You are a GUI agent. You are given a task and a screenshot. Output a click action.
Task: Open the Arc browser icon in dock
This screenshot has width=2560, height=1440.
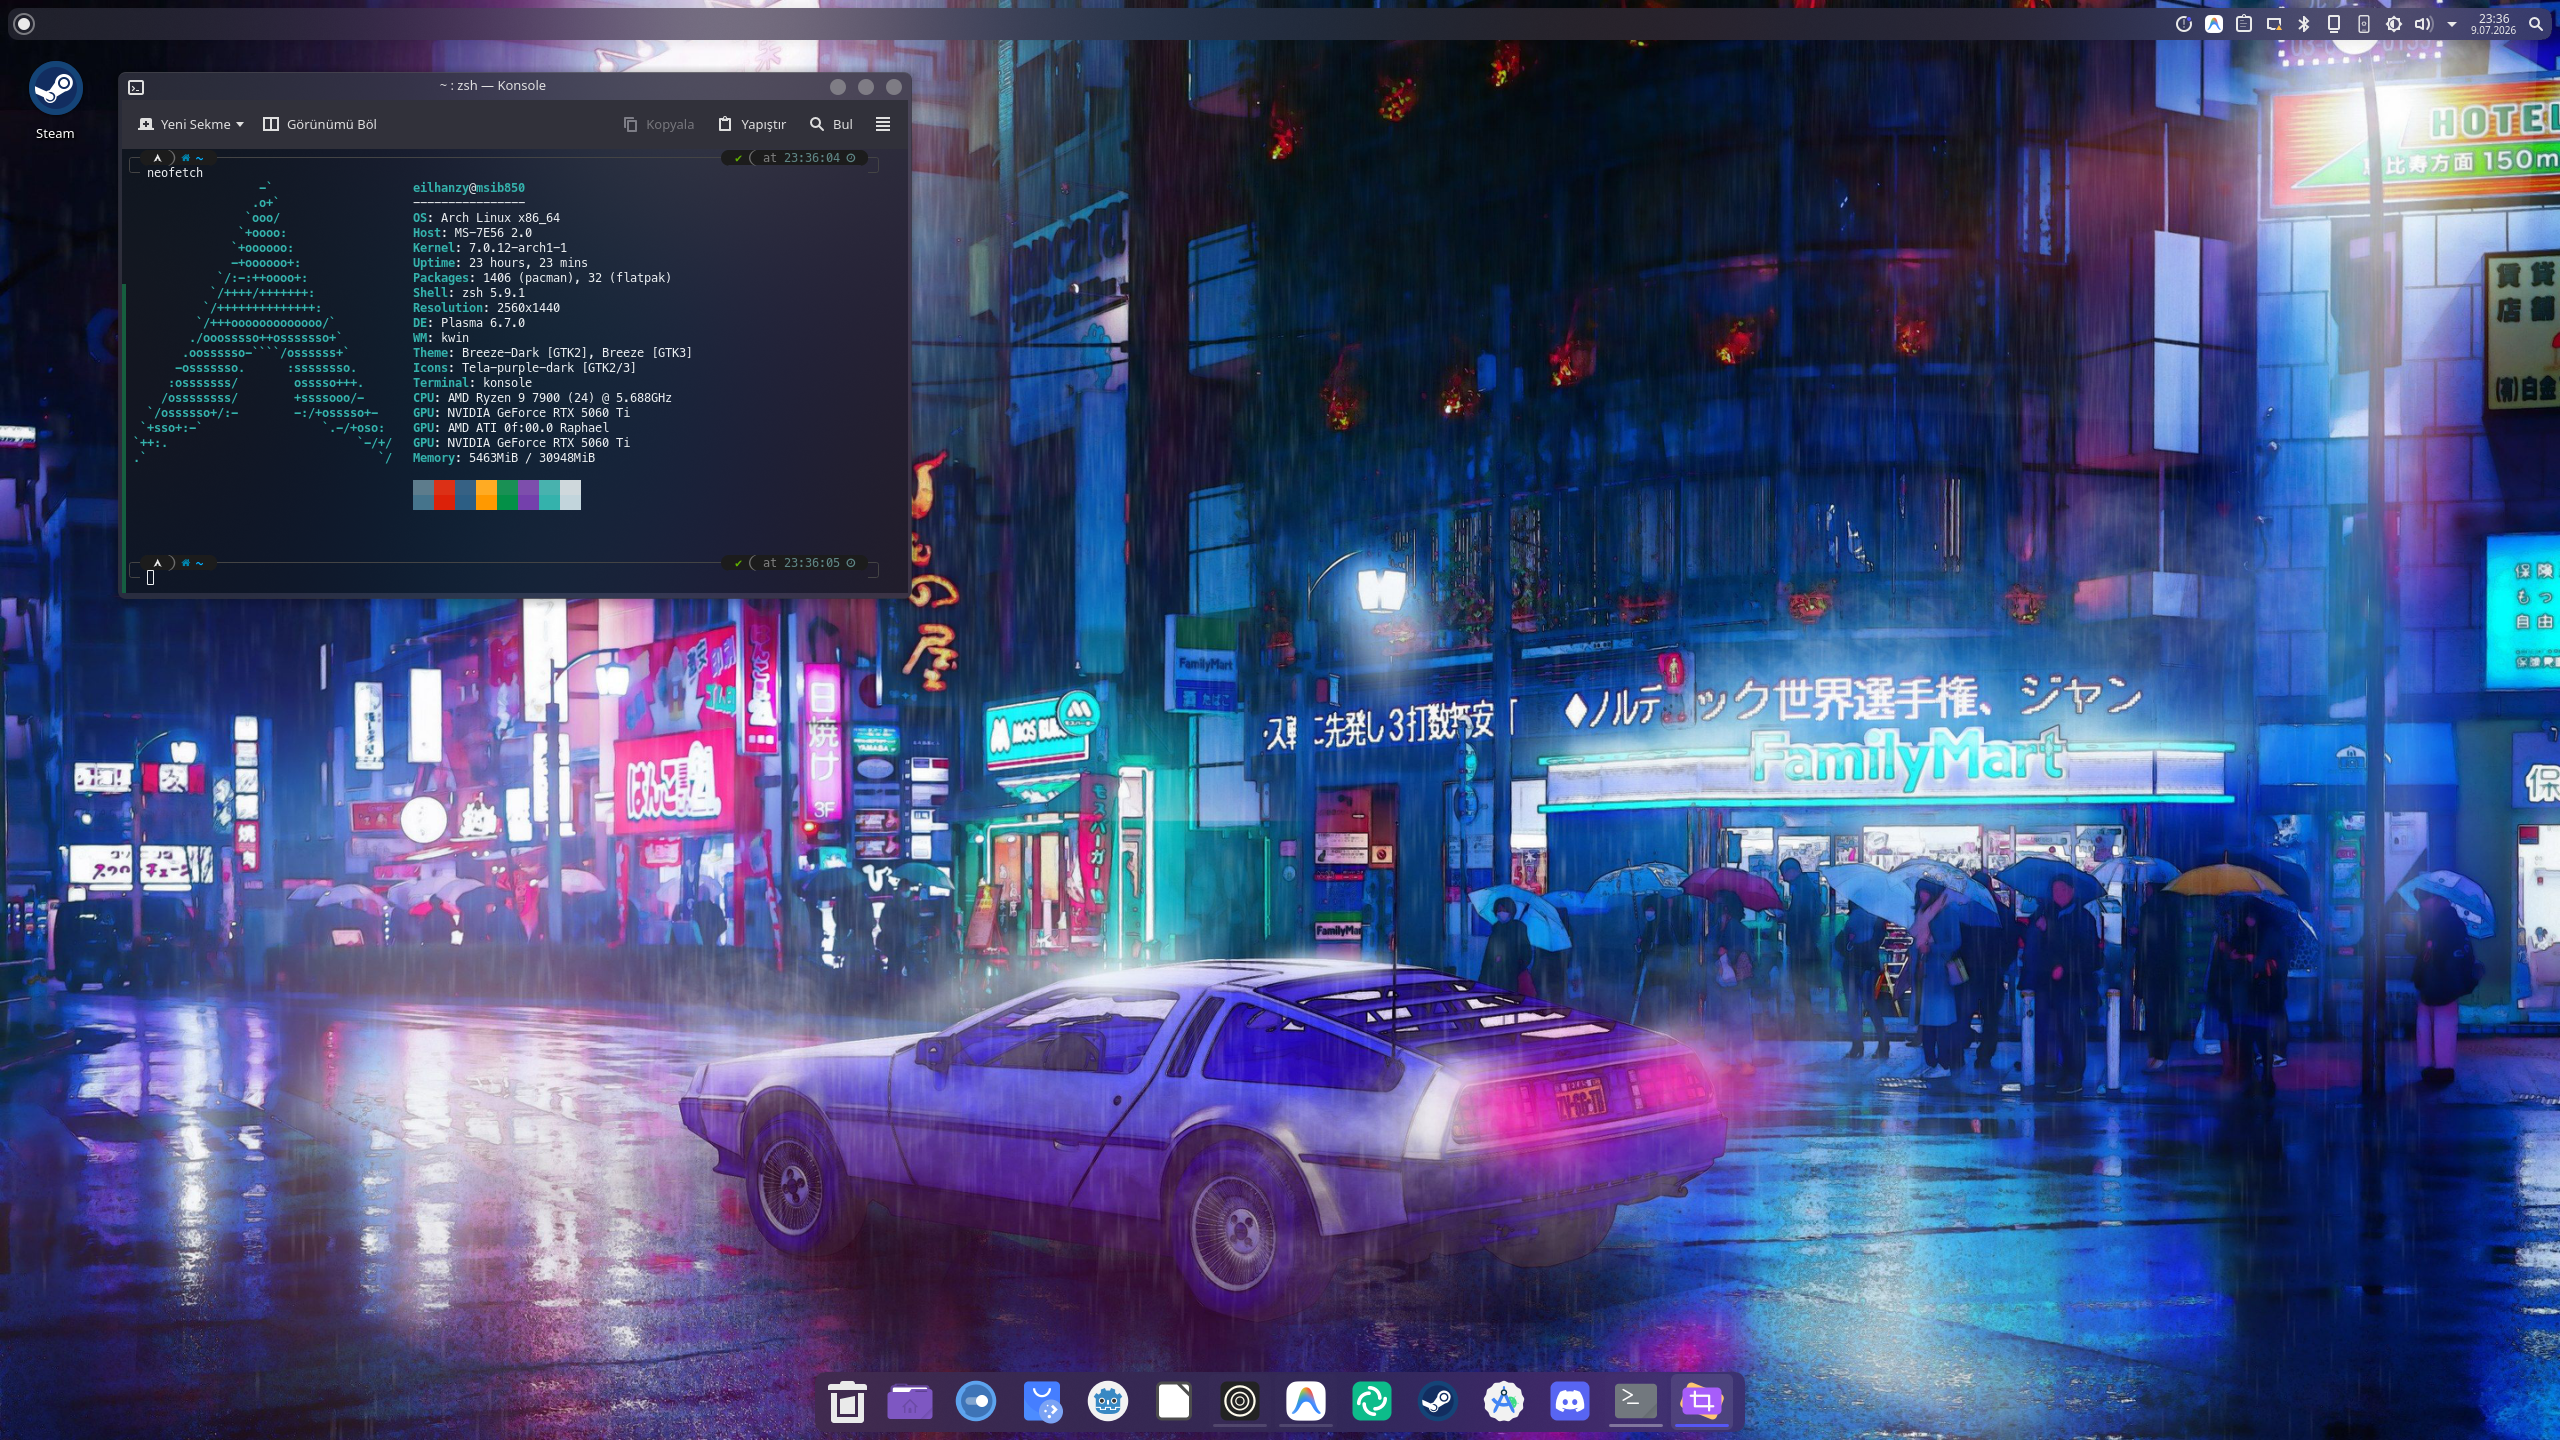pos(1306,1402)
